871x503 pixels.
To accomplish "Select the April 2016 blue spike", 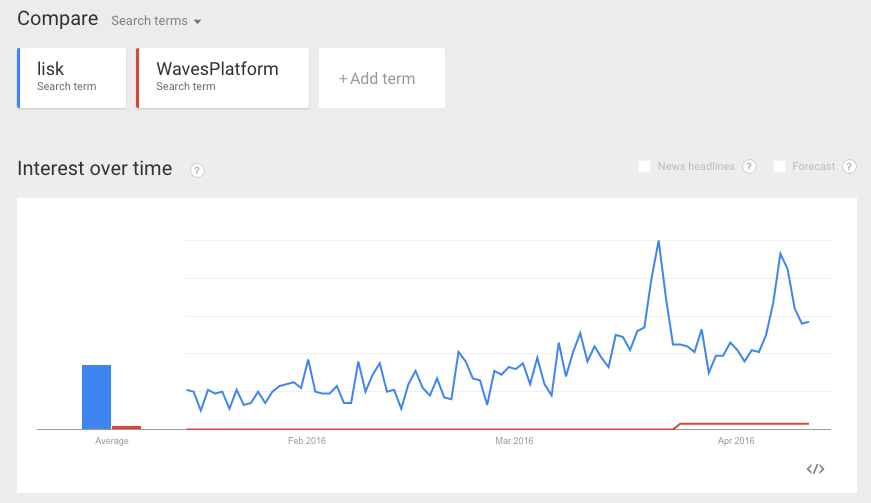I will [x=780, y=253].
